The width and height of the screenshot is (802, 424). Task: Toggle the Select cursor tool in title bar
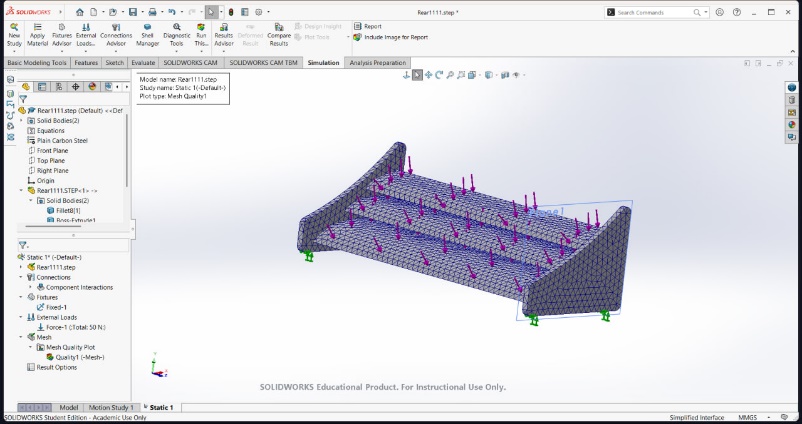(x=211, y=12)
